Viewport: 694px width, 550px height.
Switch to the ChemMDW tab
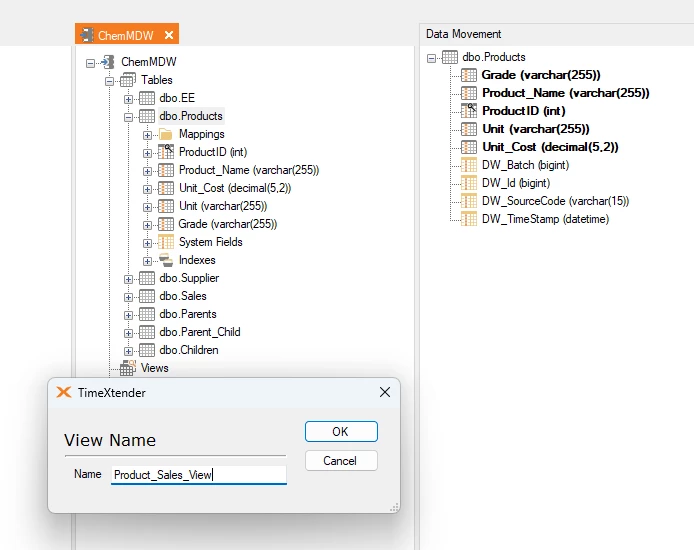point(127,34)
